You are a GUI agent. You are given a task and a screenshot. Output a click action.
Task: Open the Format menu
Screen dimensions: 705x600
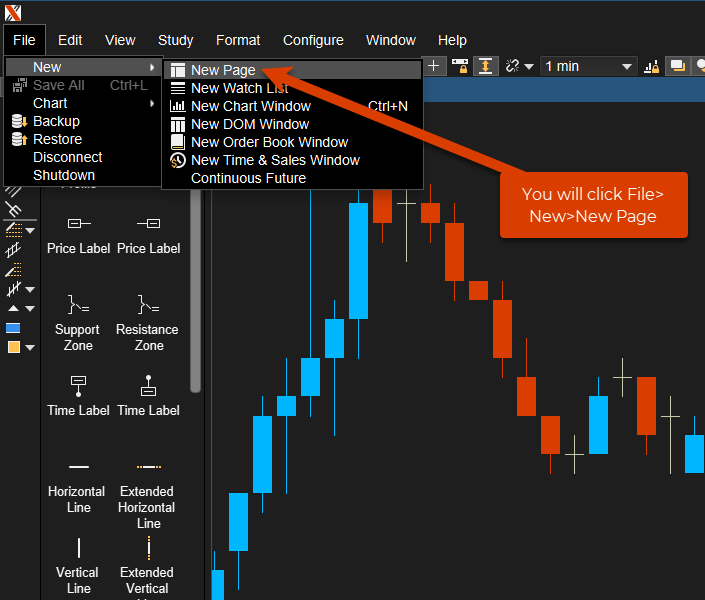(238, 40)
